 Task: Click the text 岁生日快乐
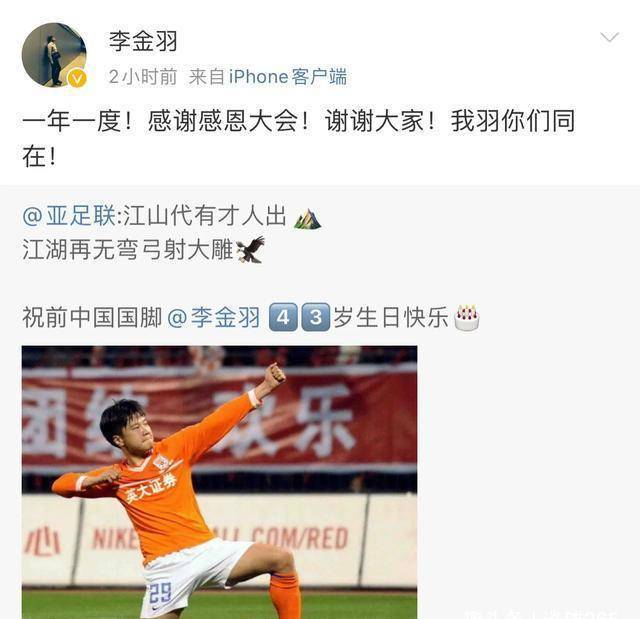pyautogui.click(x=391, y=317)
